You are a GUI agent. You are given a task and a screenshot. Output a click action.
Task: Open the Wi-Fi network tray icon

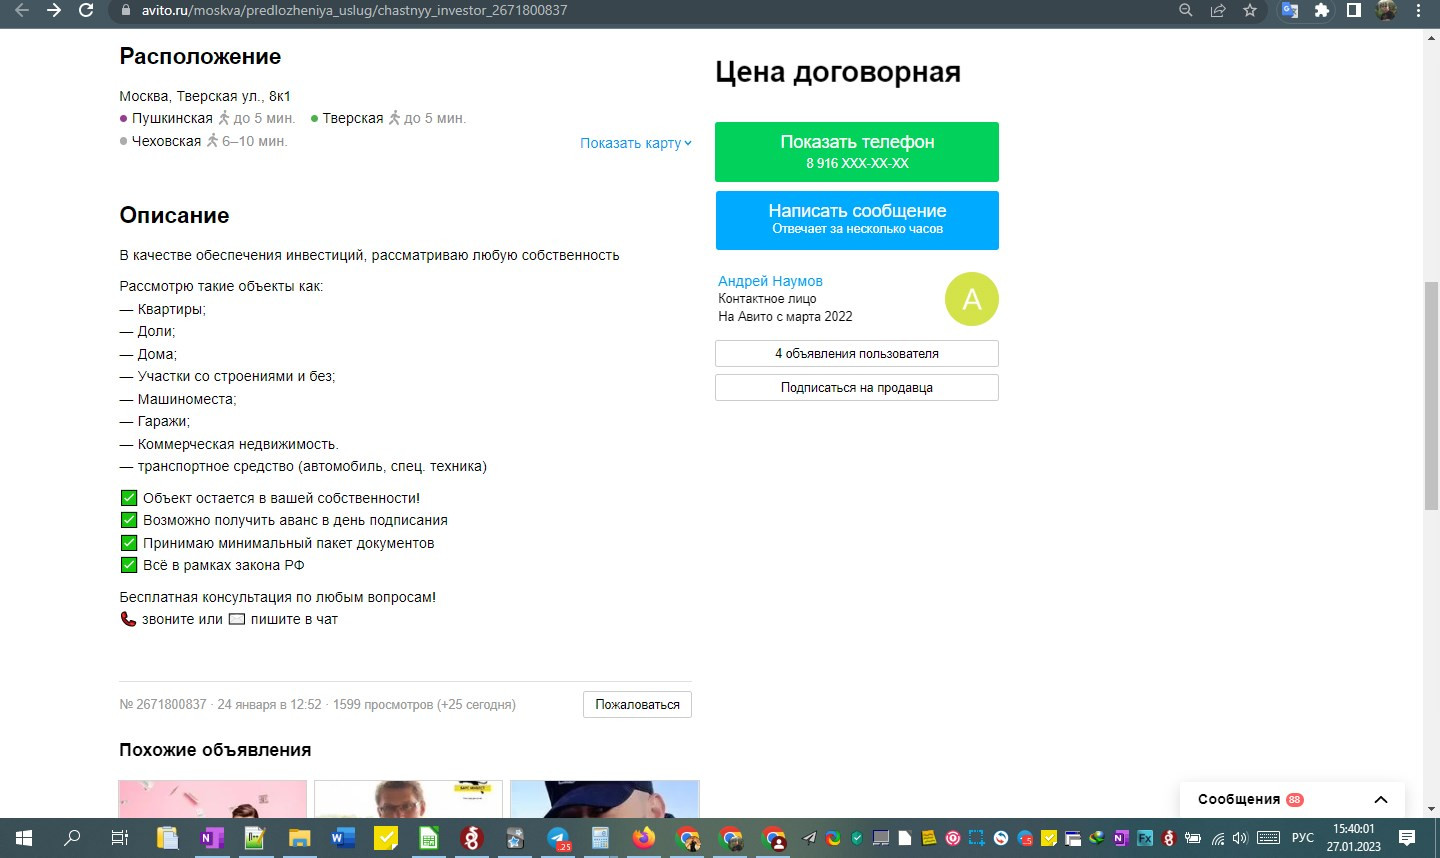(x=1218, y=838)
